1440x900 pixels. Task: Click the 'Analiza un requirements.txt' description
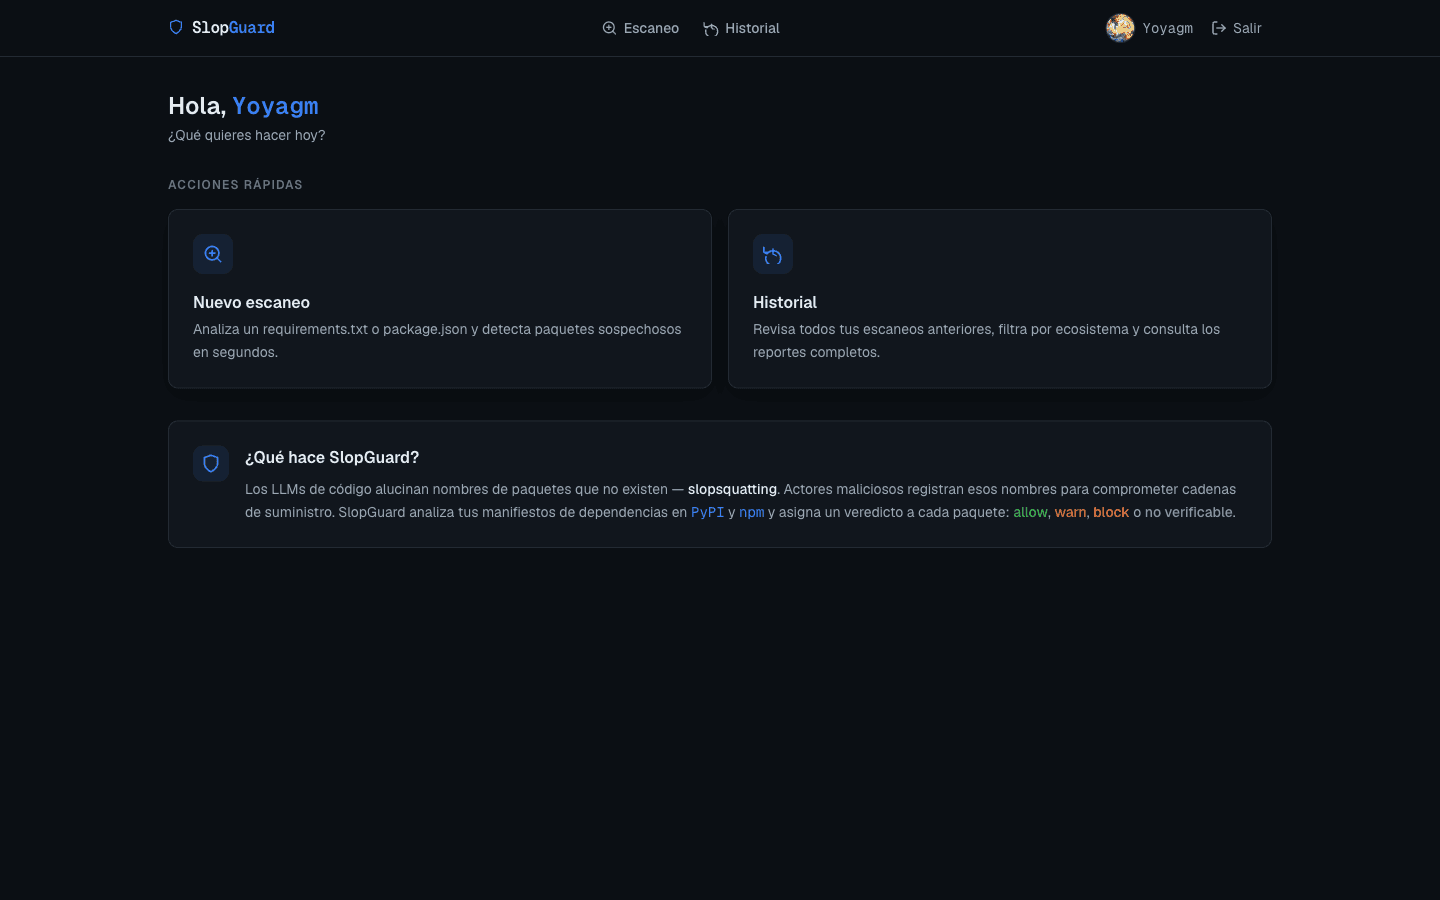pos(437,341)
